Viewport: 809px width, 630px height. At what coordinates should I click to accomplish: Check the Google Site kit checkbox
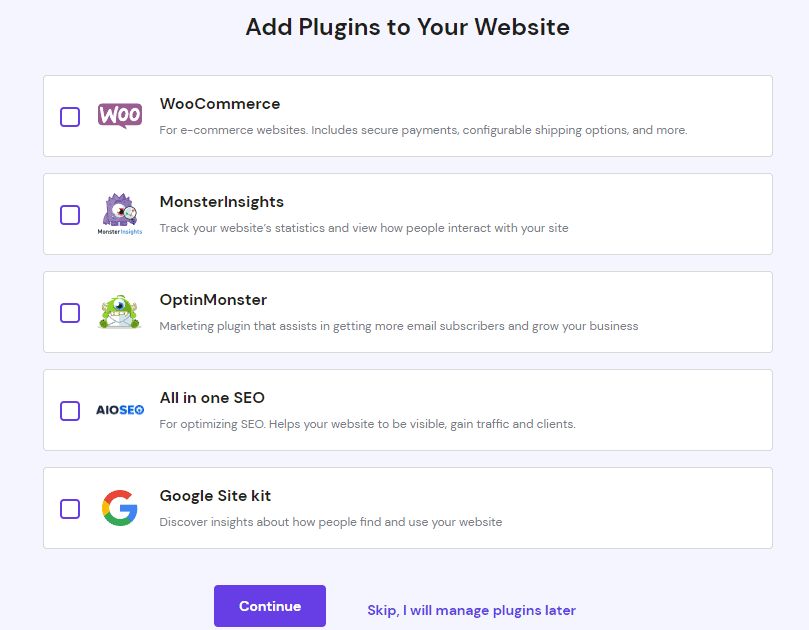(x=70, y=509)
